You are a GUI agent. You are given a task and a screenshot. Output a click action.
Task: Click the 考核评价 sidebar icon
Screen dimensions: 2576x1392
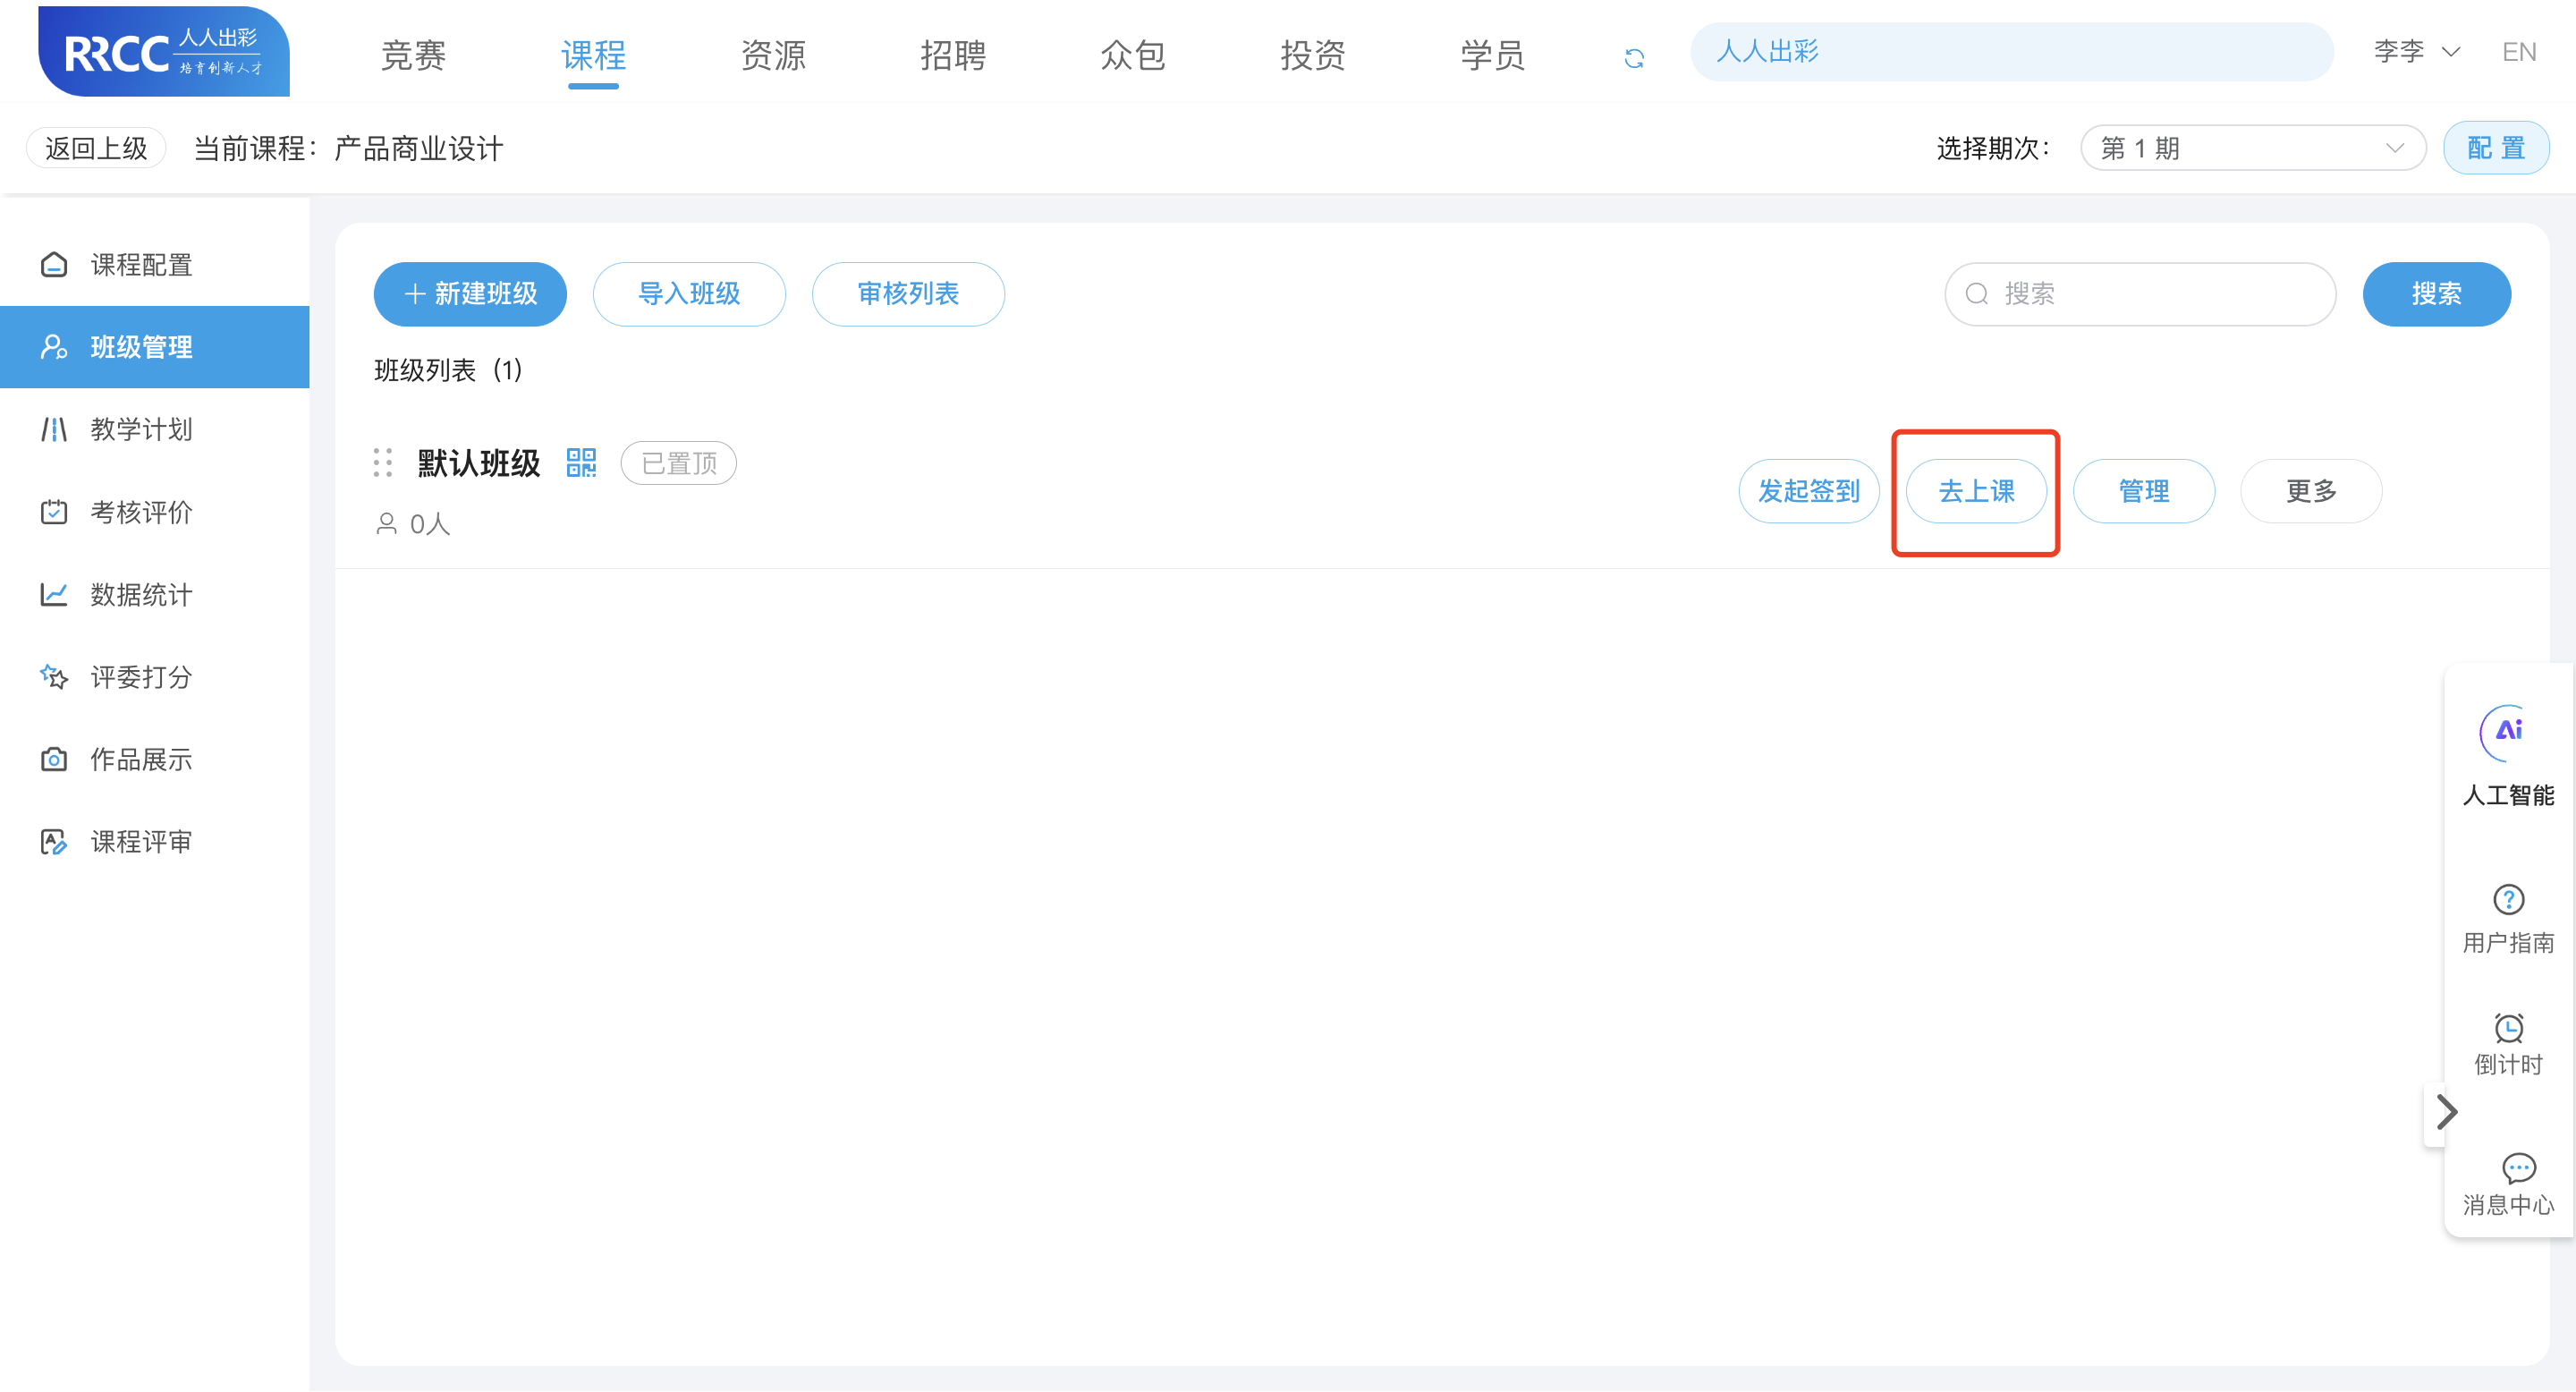(x=54, y=512)
